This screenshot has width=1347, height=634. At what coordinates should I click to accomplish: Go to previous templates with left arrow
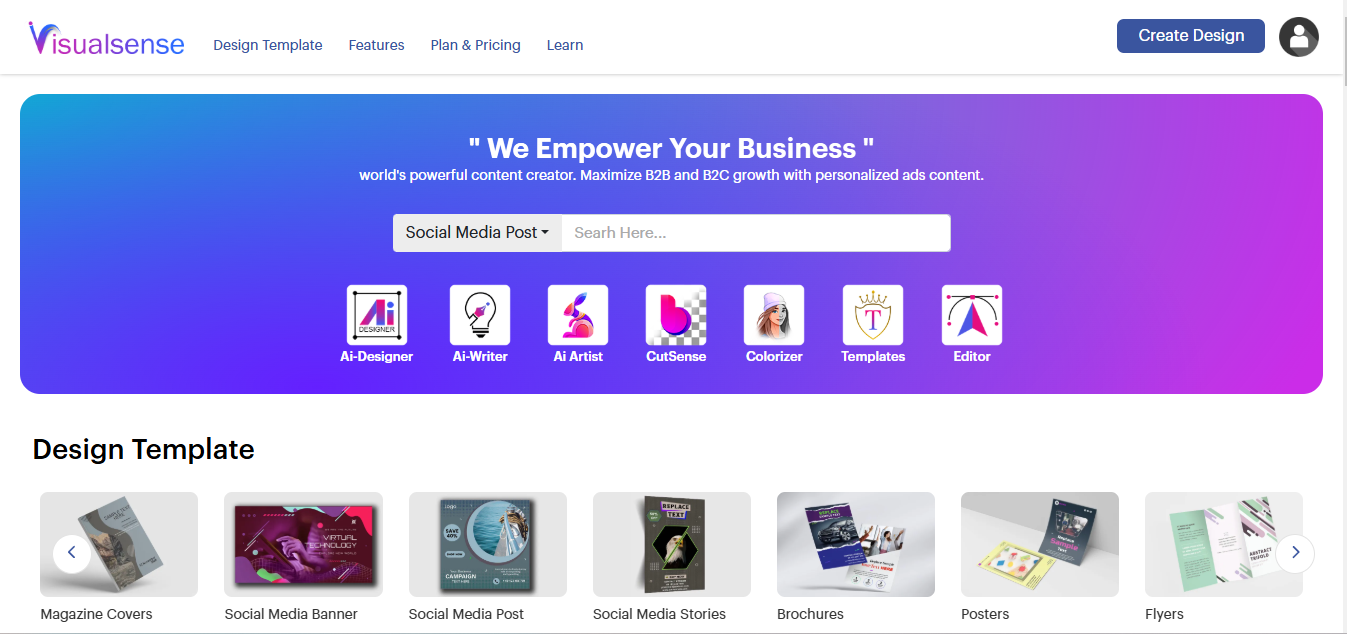pyautogui.click(x=72, y=552)
